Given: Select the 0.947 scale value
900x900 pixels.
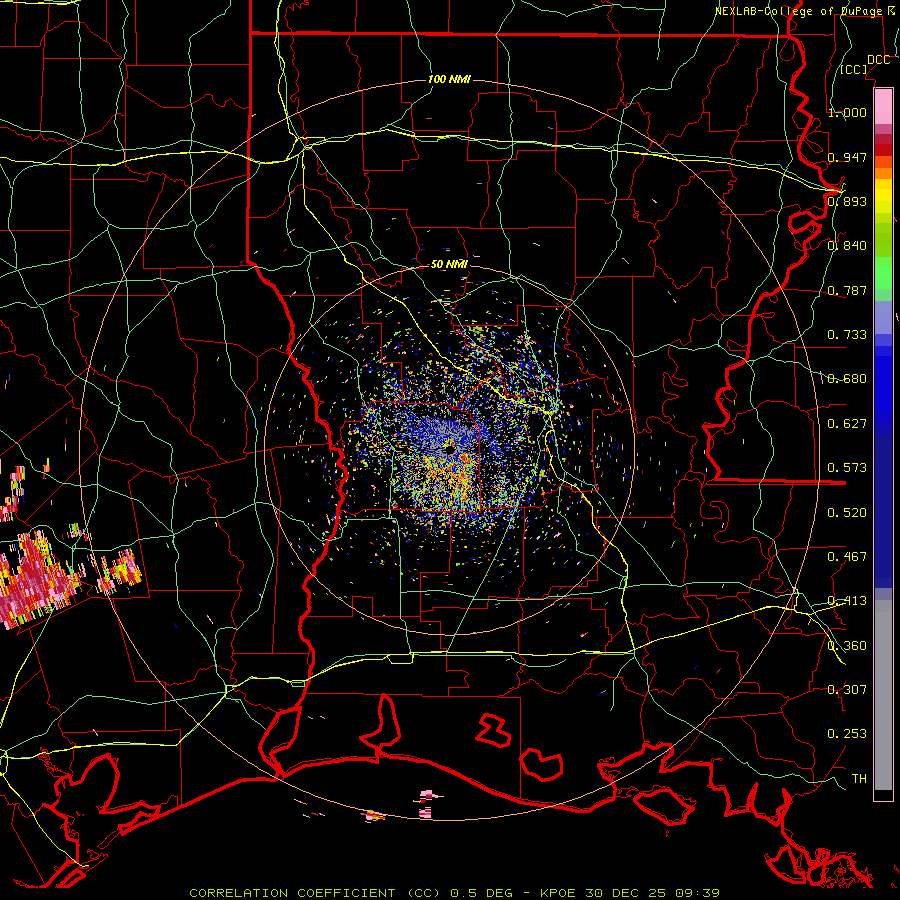Looking at the screenshot, I should point(847,157).
